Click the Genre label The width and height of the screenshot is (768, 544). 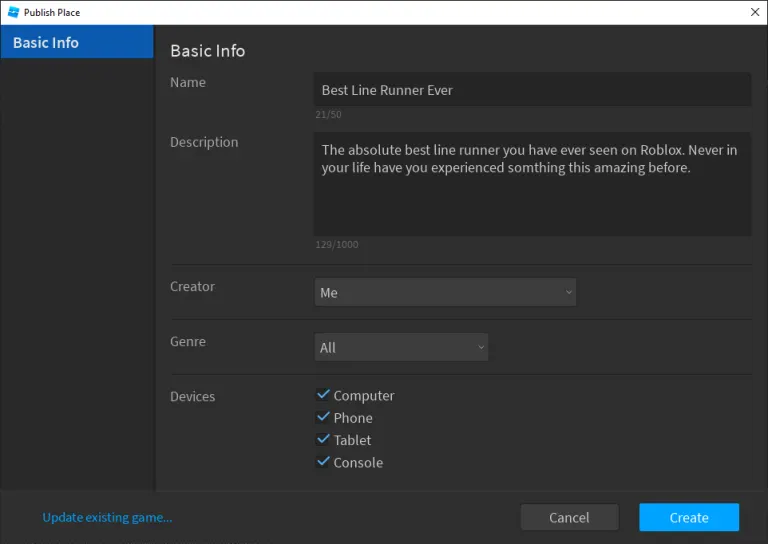pos(188,341)
